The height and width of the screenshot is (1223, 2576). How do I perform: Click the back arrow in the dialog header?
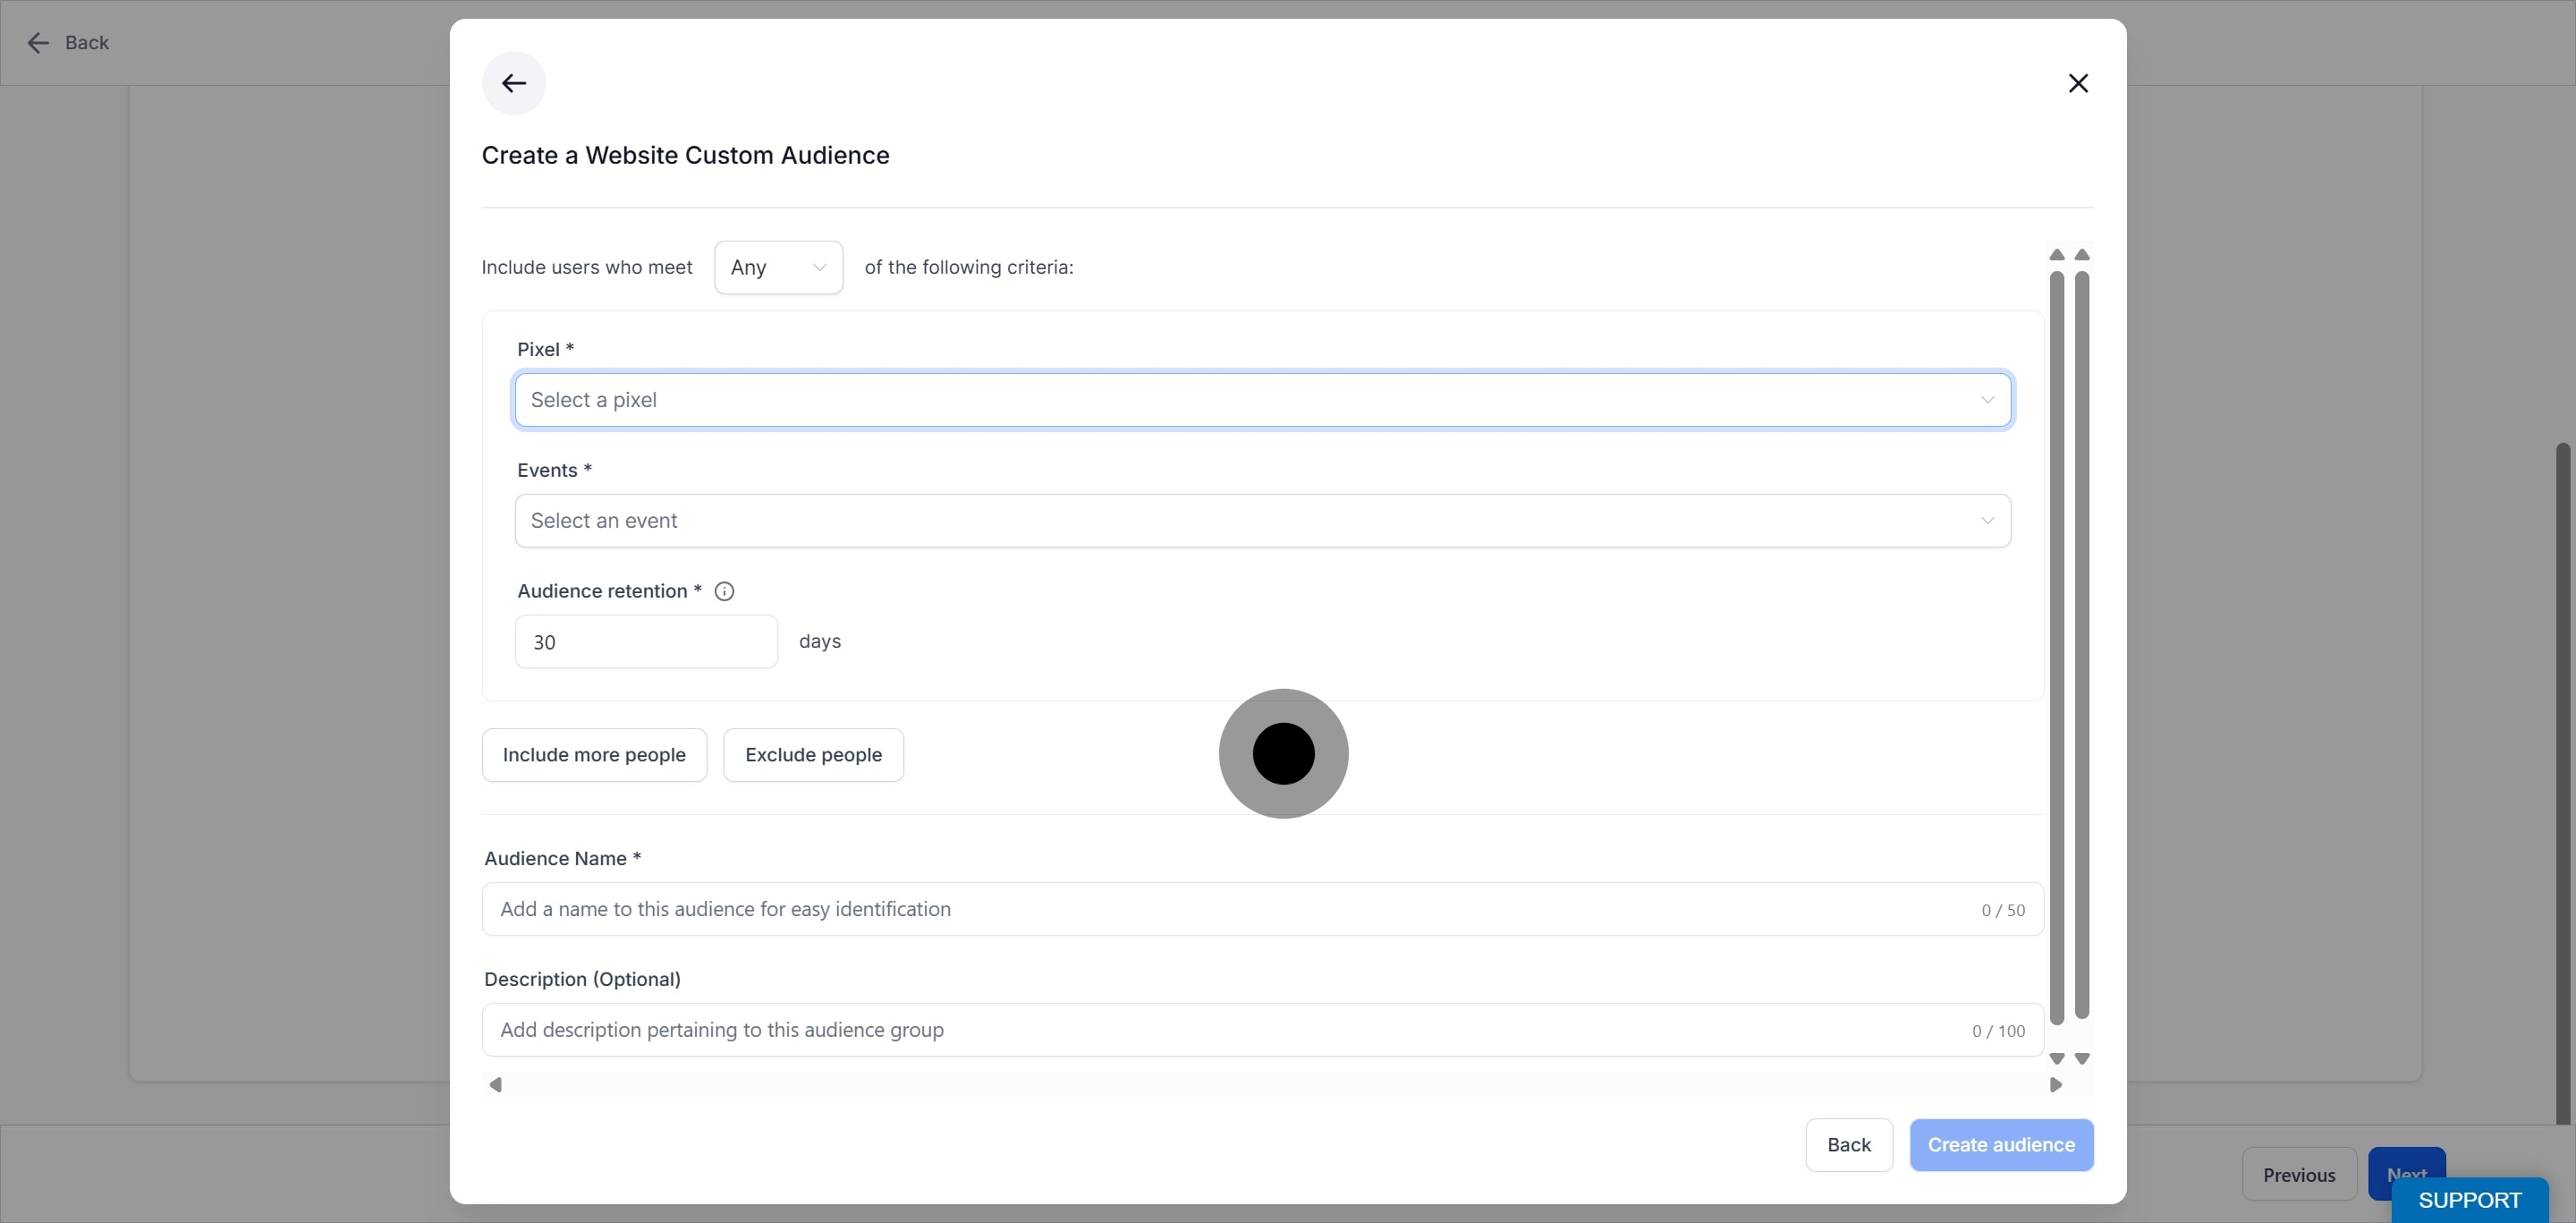click(x=514, y=83)
